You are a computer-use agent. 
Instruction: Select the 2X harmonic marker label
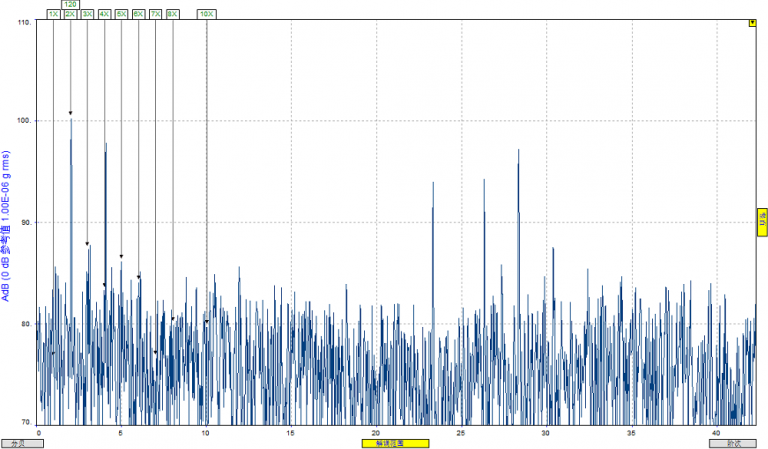70,14
